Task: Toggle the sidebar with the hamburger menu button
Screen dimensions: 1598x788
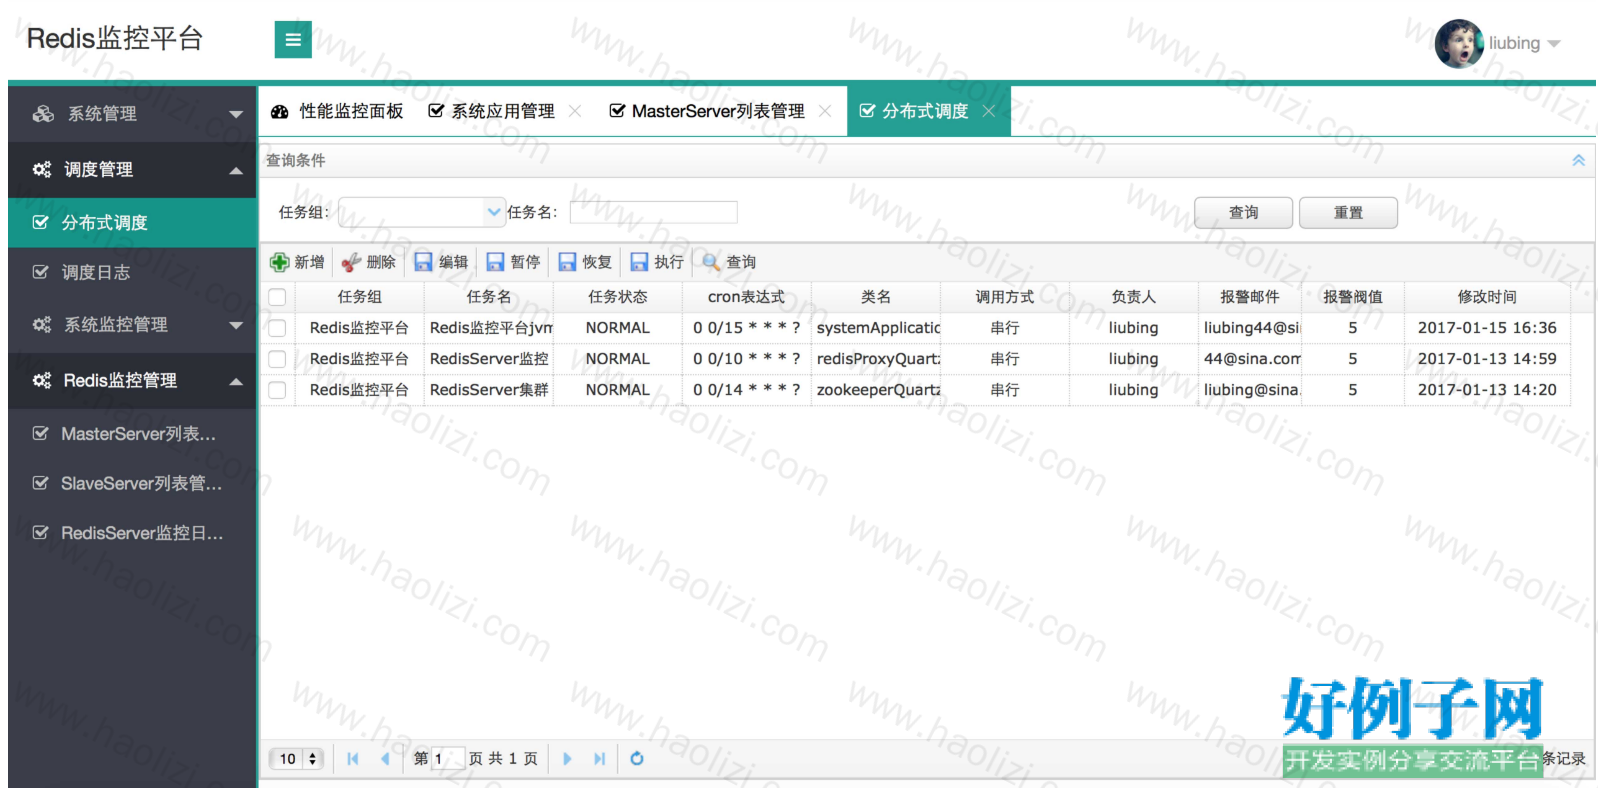Action: (x=293, y=40)
